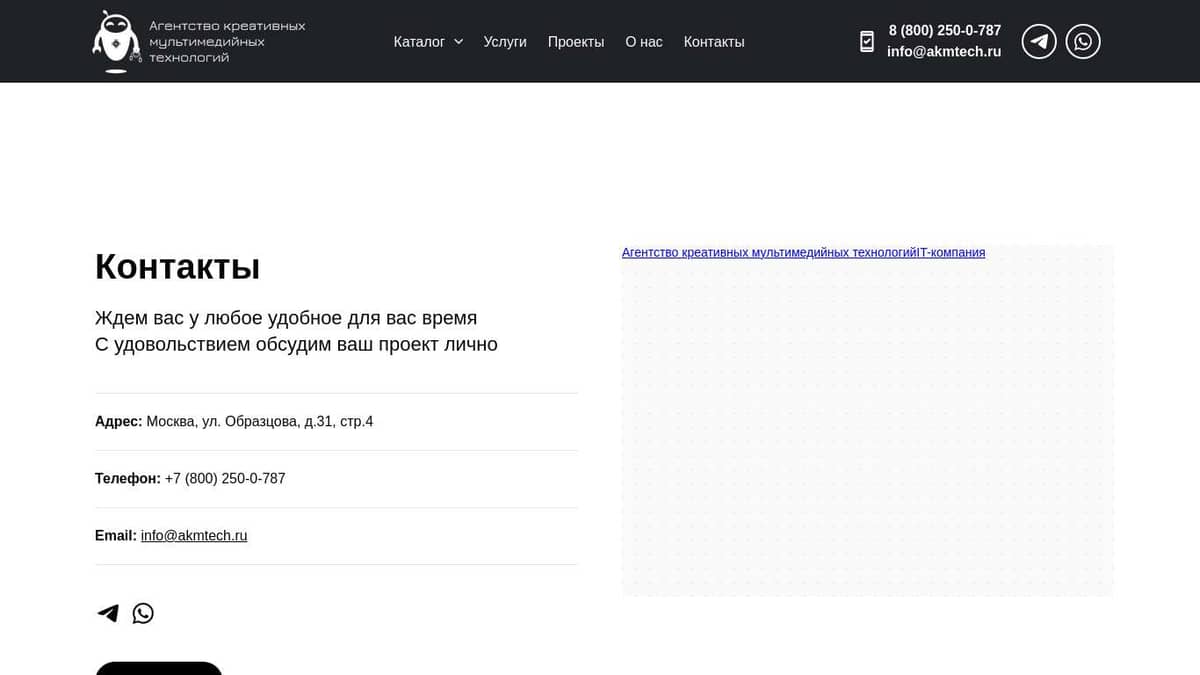Click the address Москва, ул. Образцова, д.31, стр.4

coord(260,422)
